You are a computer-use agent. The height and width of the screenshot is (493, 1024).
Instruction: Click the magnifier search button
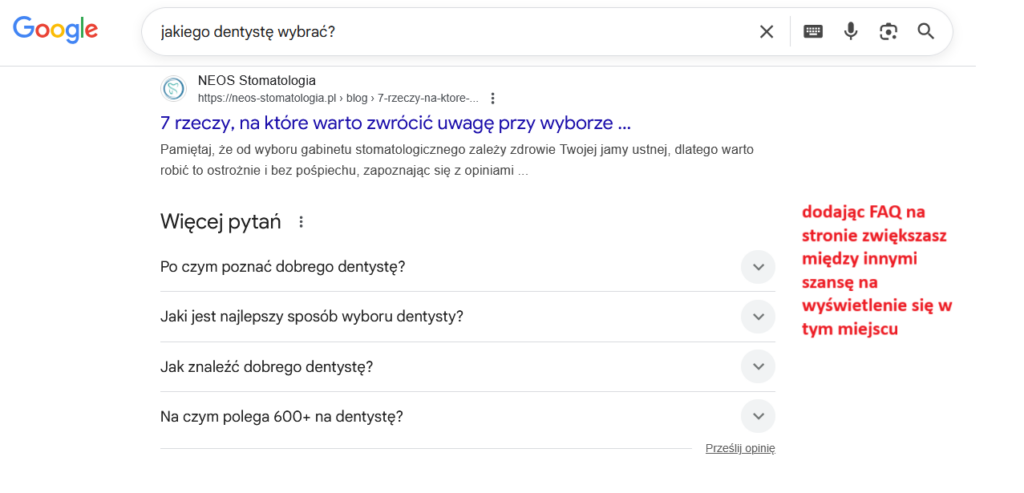pyautogui.click(x=926, y=32)
